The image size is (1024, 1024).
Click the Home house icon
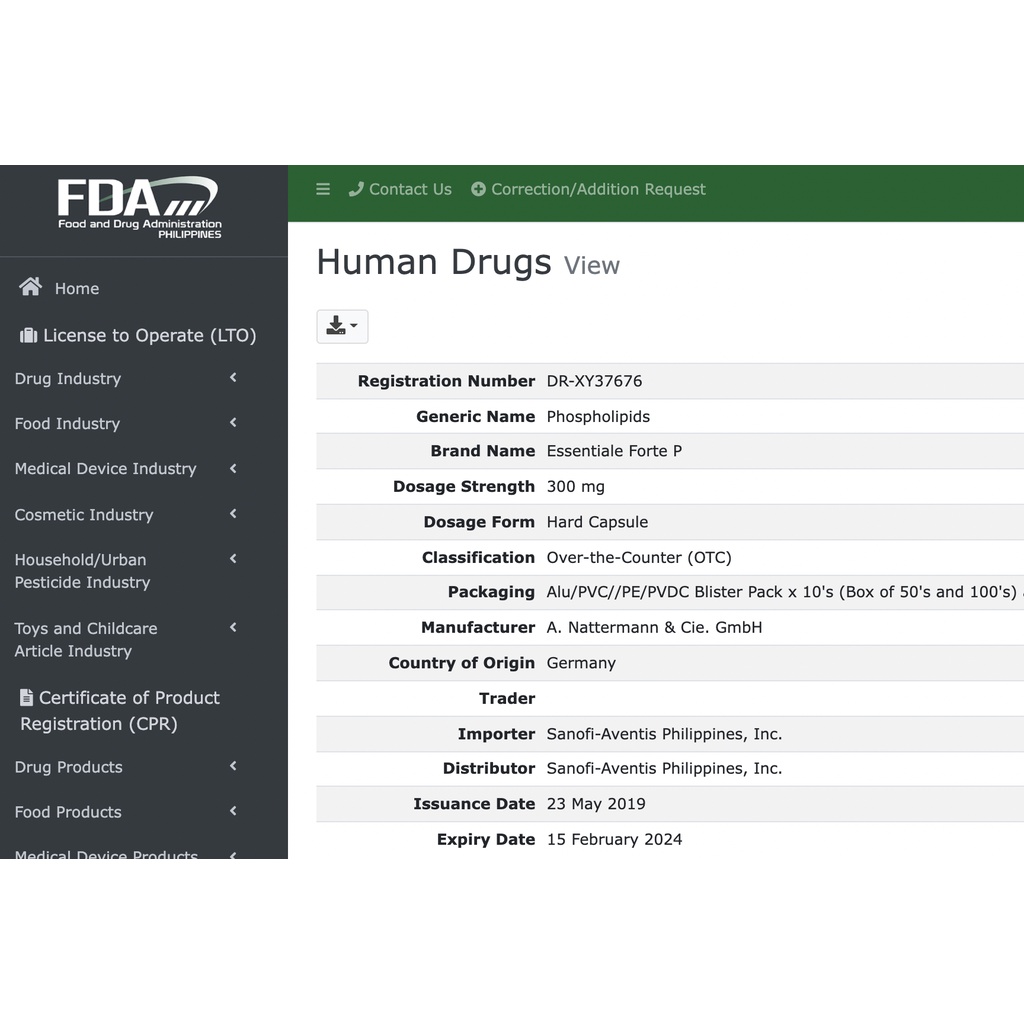click(31, 288)
